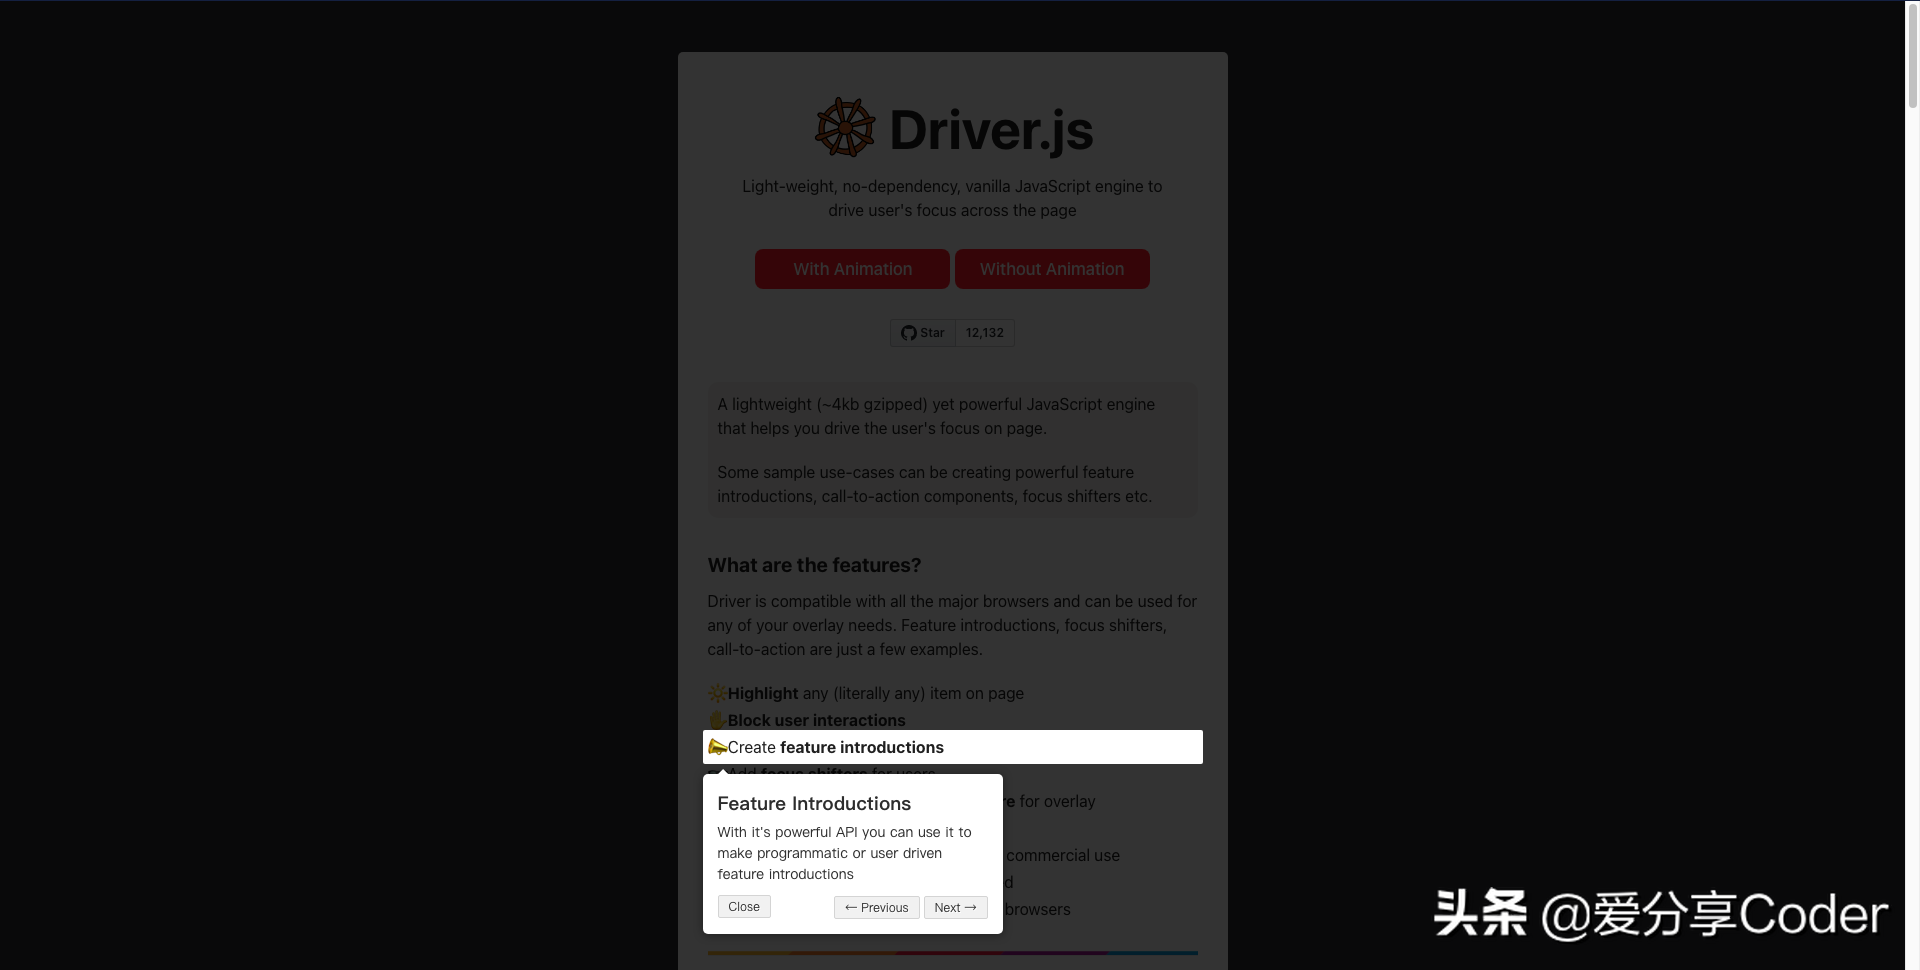Advance with the Next button
Viewport: 1920px width, 970px height.
[x=955, y=907]
